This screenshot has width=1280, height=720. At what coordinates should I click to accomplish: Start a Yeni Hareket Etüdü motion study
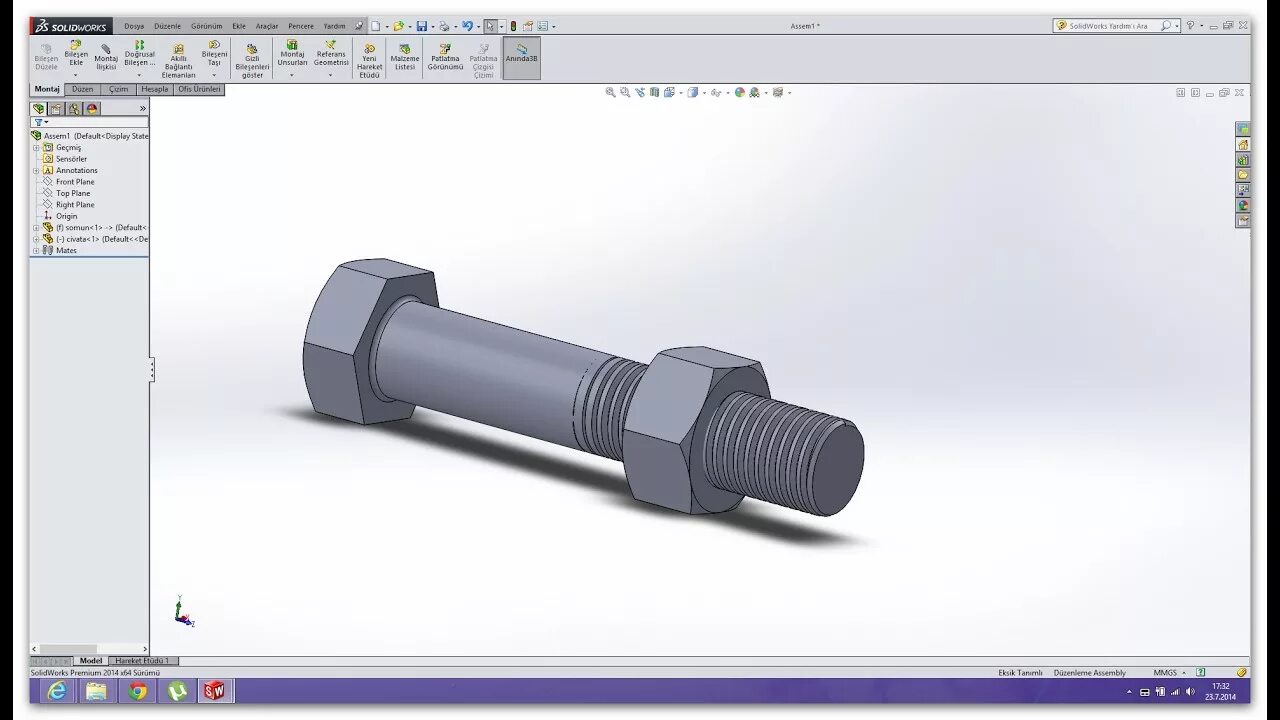coord(369,60)
